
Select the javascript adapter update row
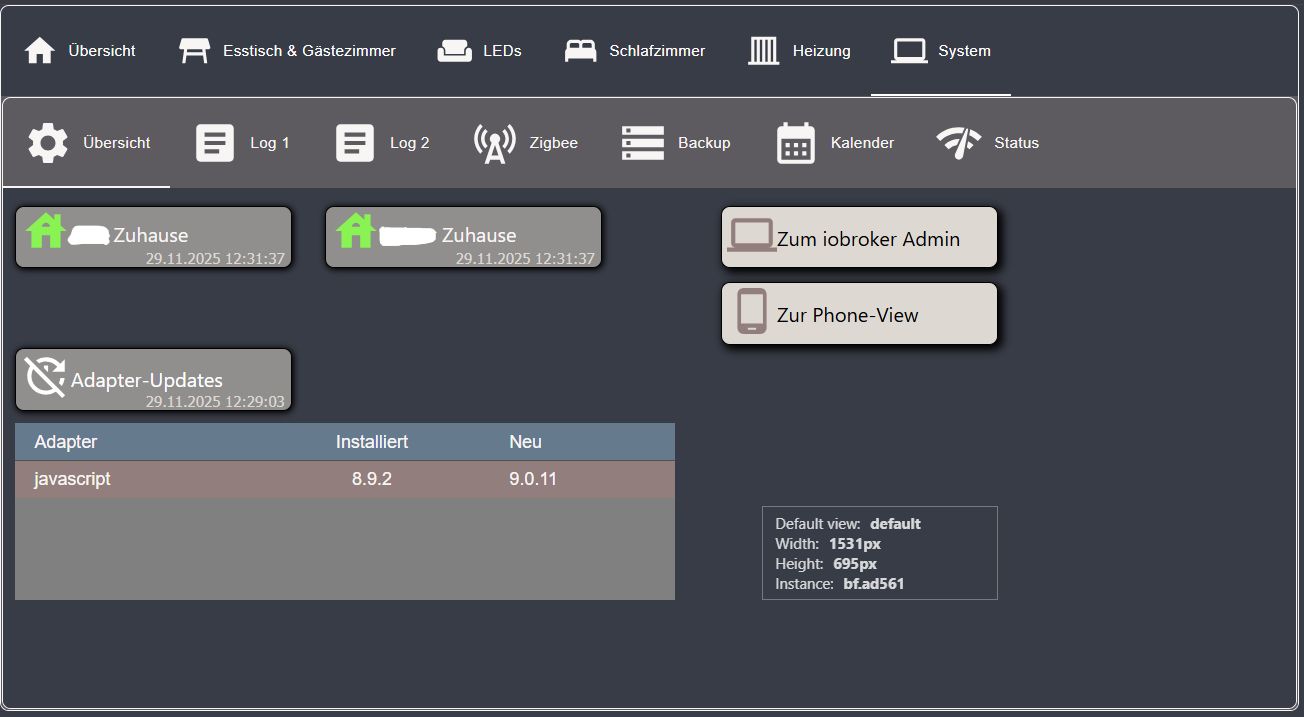click(345, 478)
